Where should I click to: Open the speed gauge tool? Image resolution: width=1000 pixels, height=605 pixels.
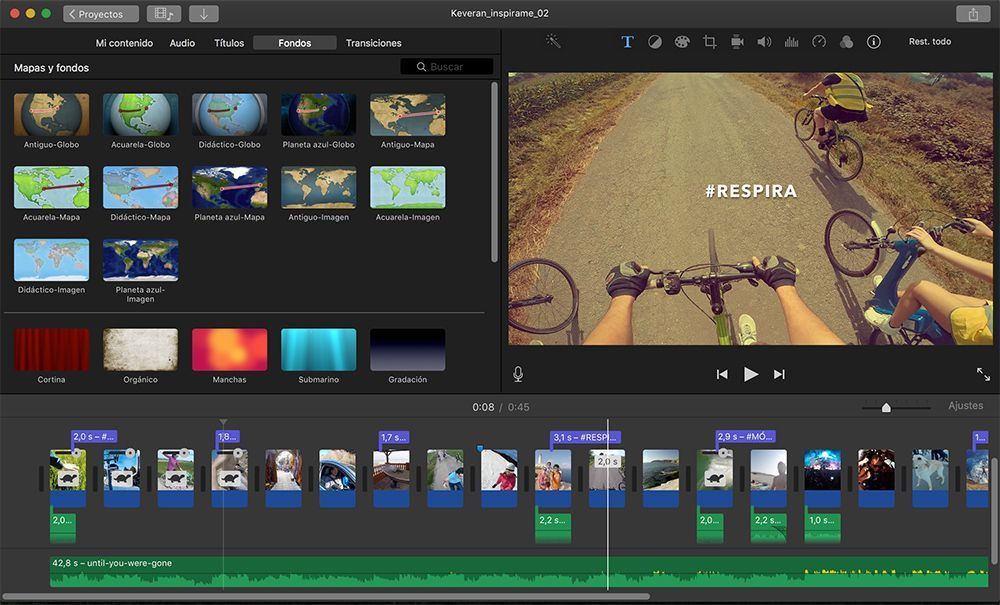click(x=819, y=41)
